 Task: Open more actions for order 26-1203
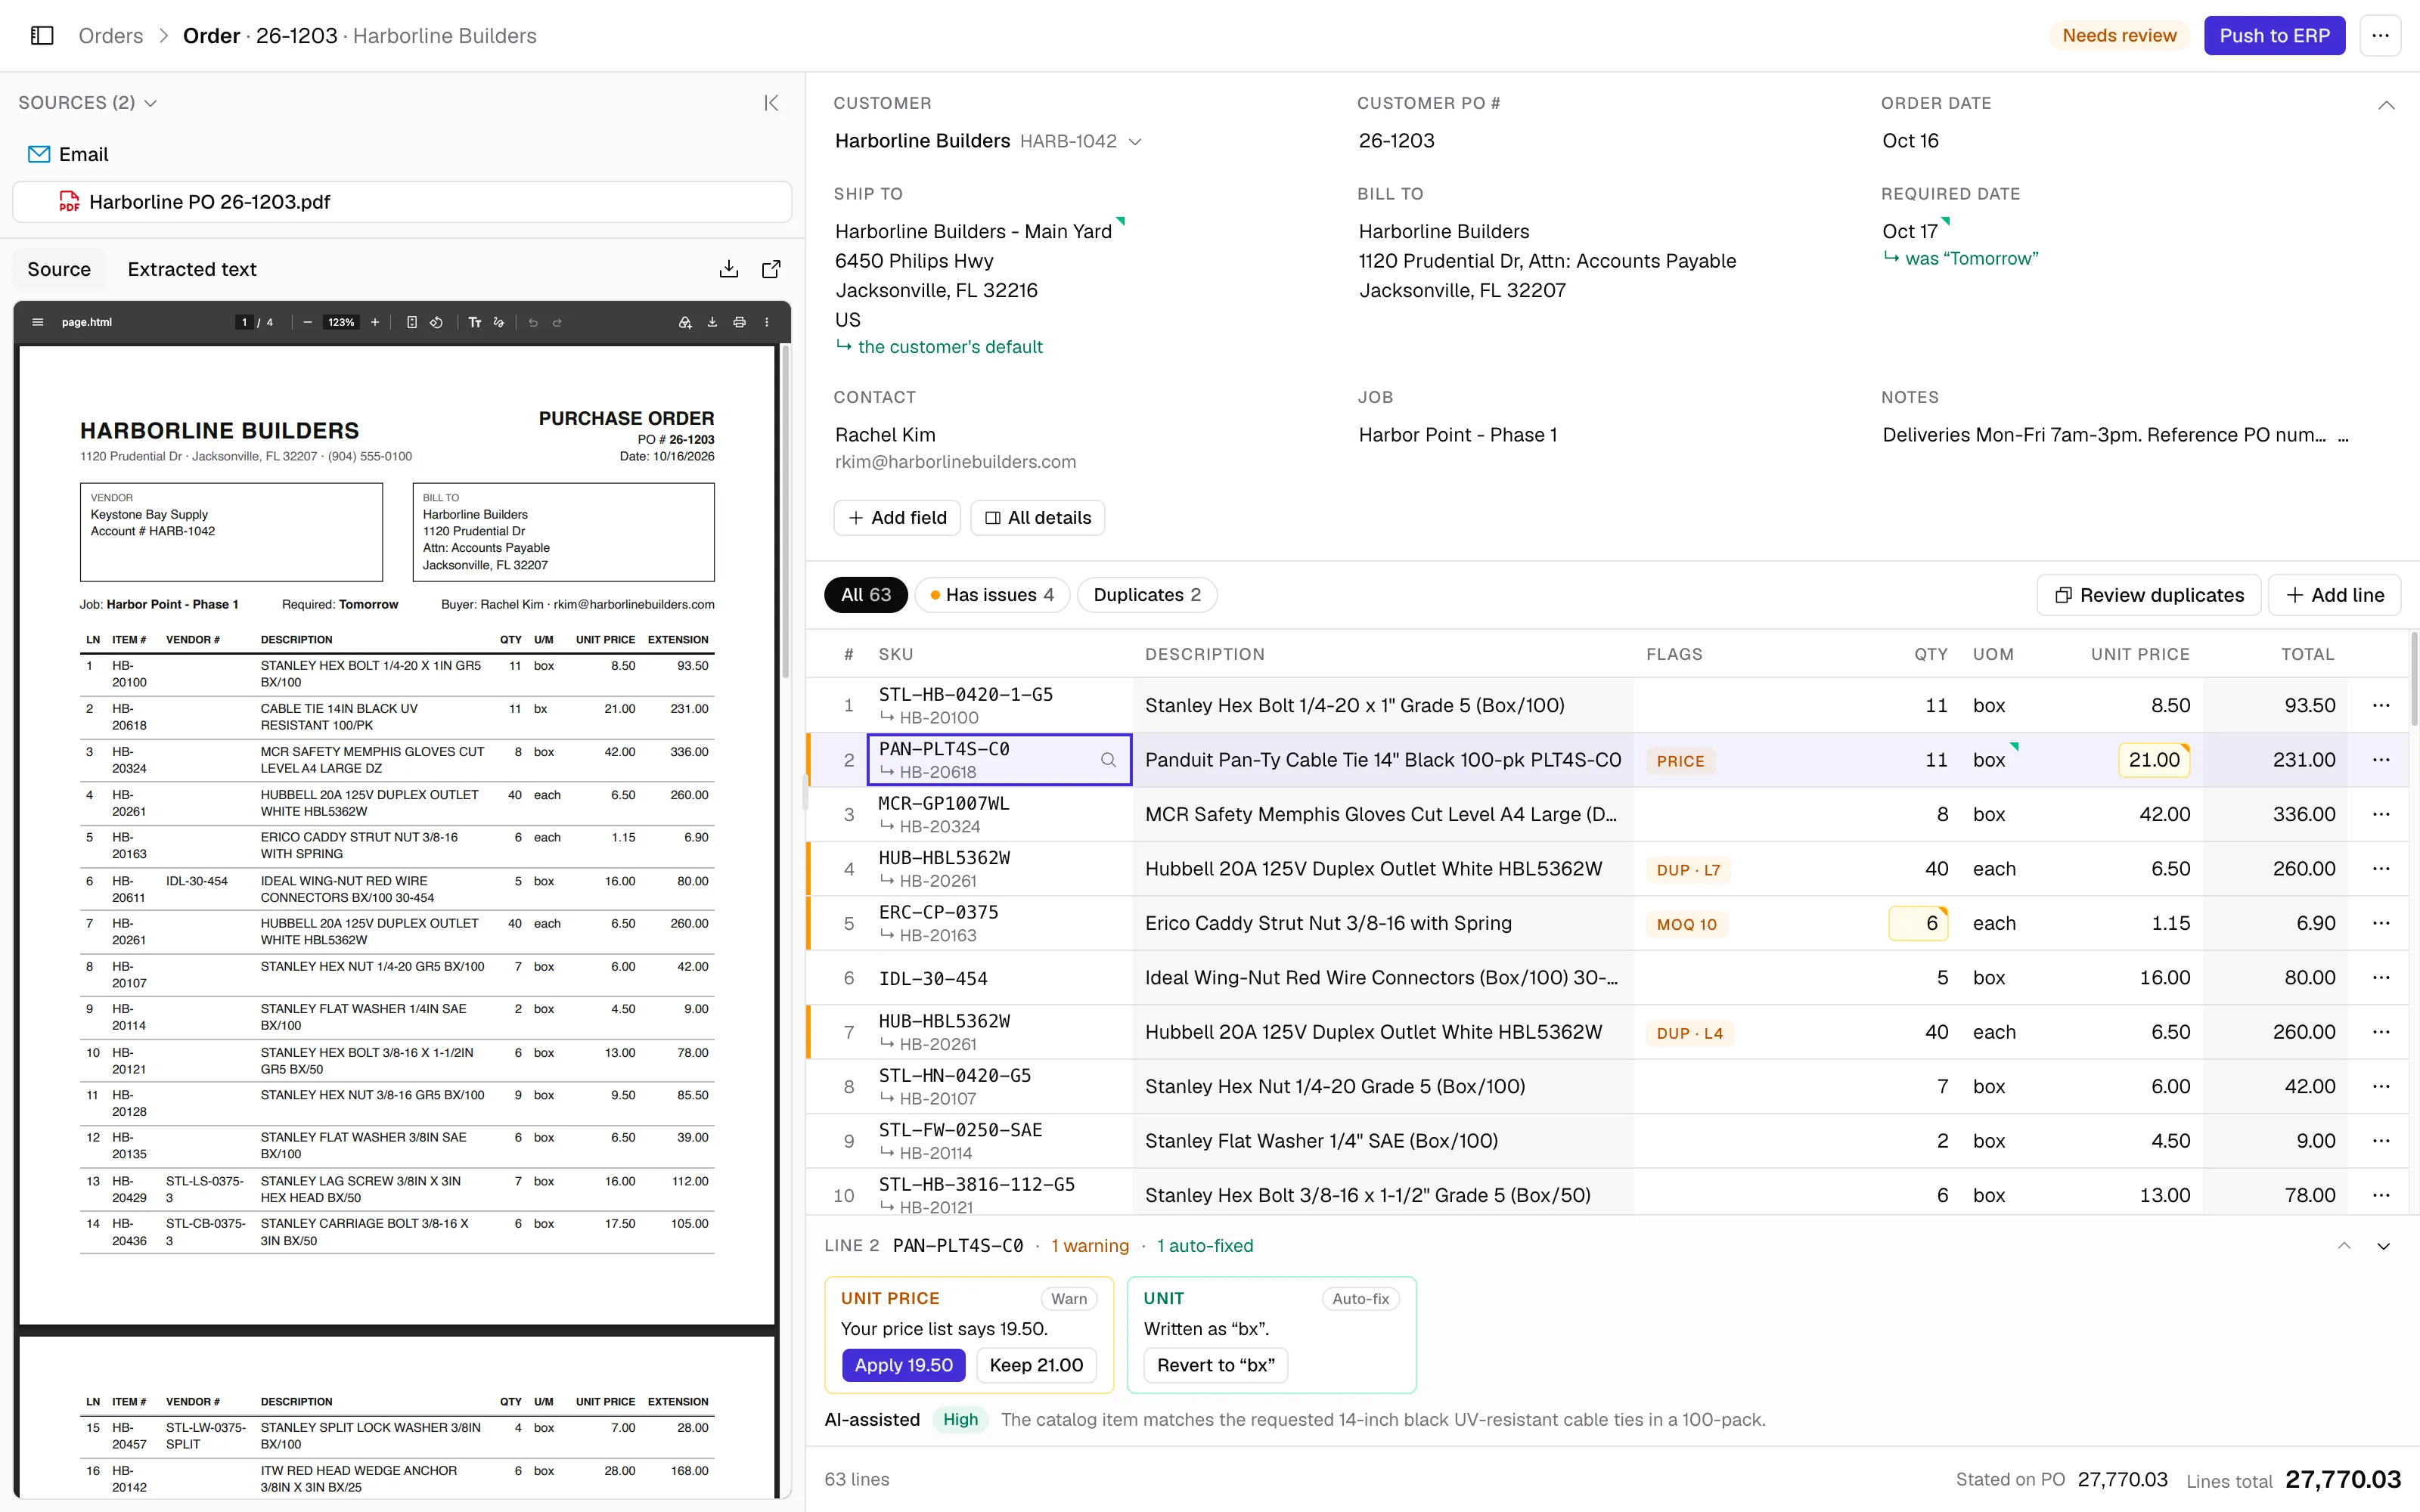[x=2380, y=36]
